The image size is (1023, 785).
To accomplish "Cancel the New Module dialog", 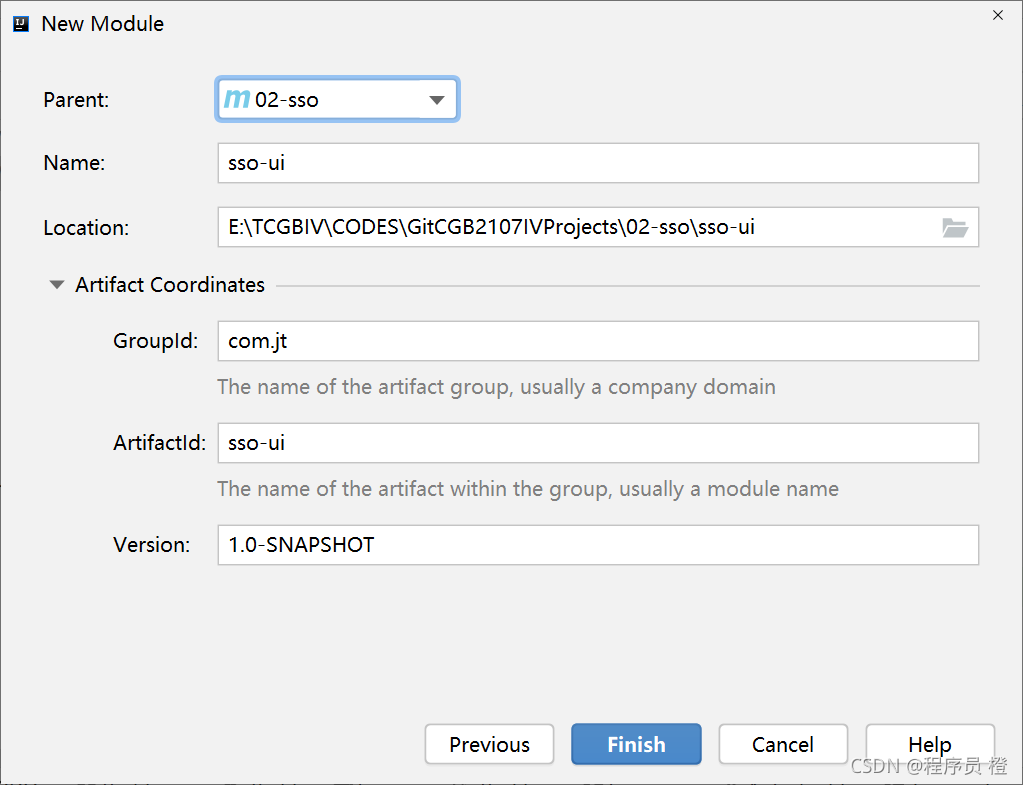I will tap(783, 744).
